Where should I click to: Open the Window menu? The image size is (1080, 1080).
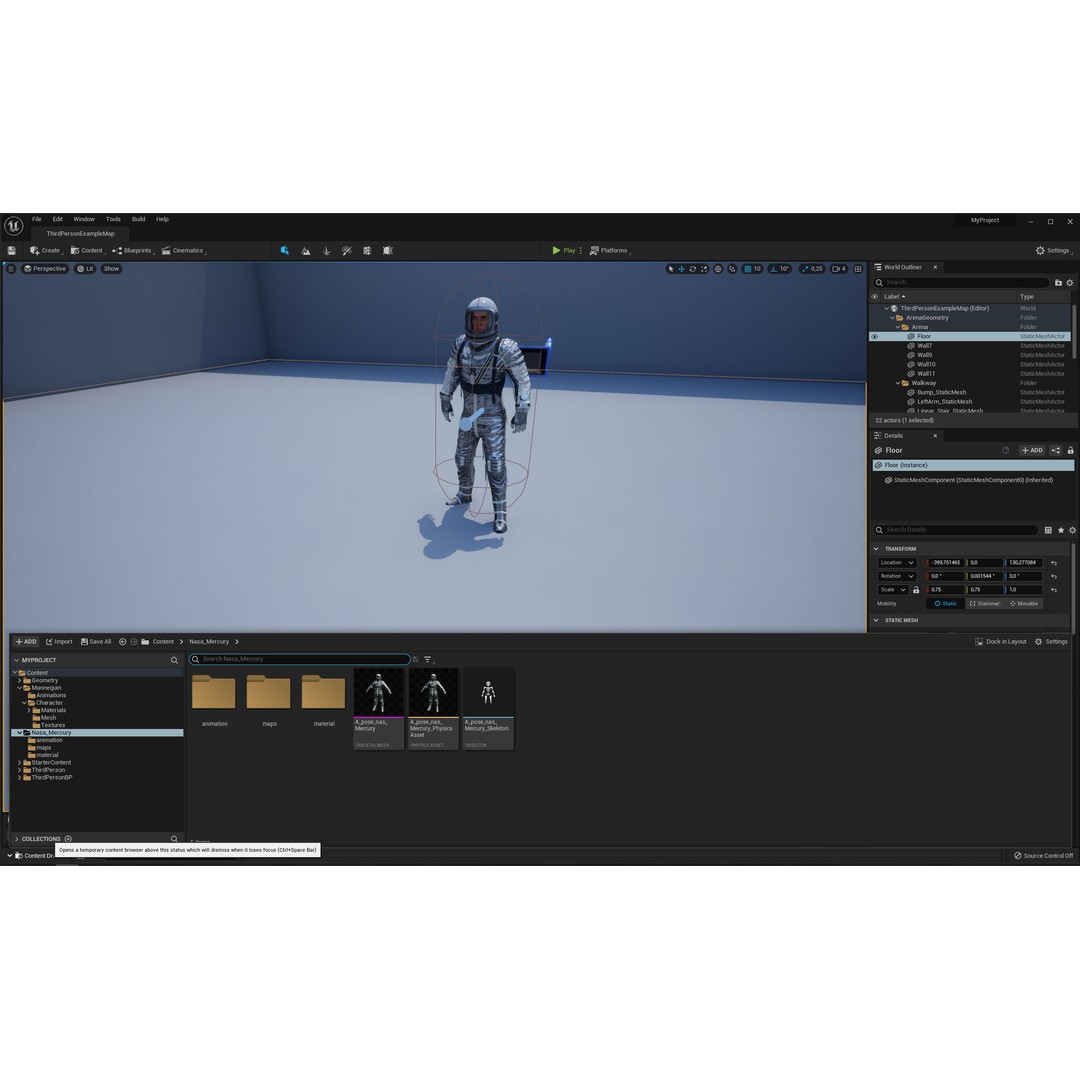(x=84, y=218)
